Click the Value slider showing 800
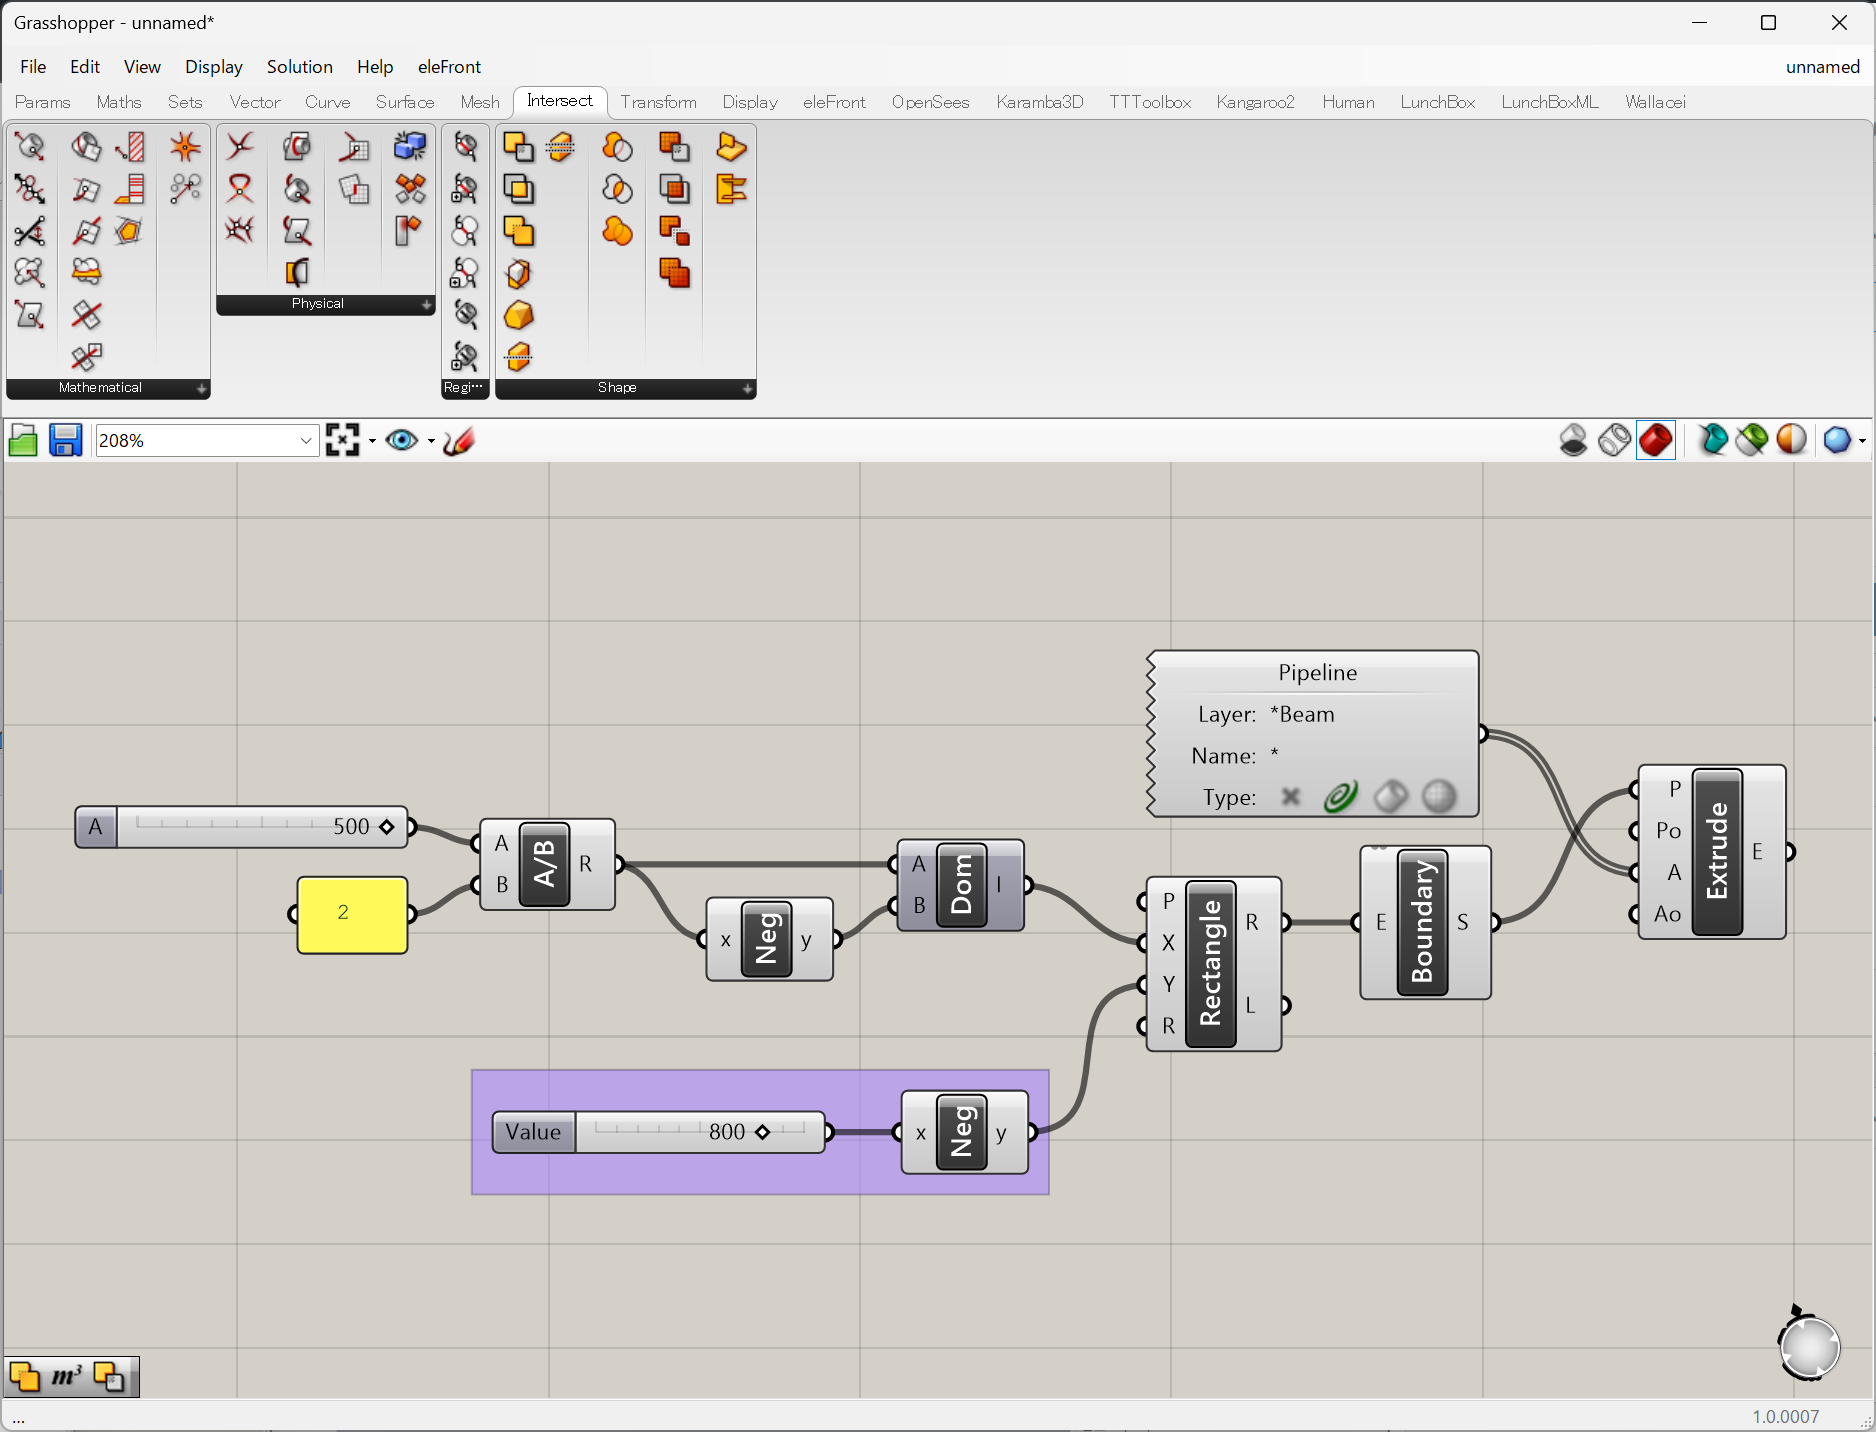Image resolution: width=1876 pixels, height=1432 pixels. pos(700,1132)
